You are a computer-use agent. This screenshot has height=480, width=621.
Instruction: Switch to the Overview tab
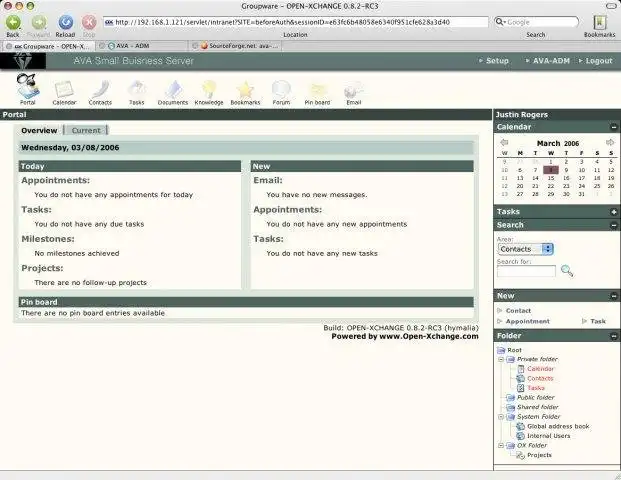coord(39,130)
